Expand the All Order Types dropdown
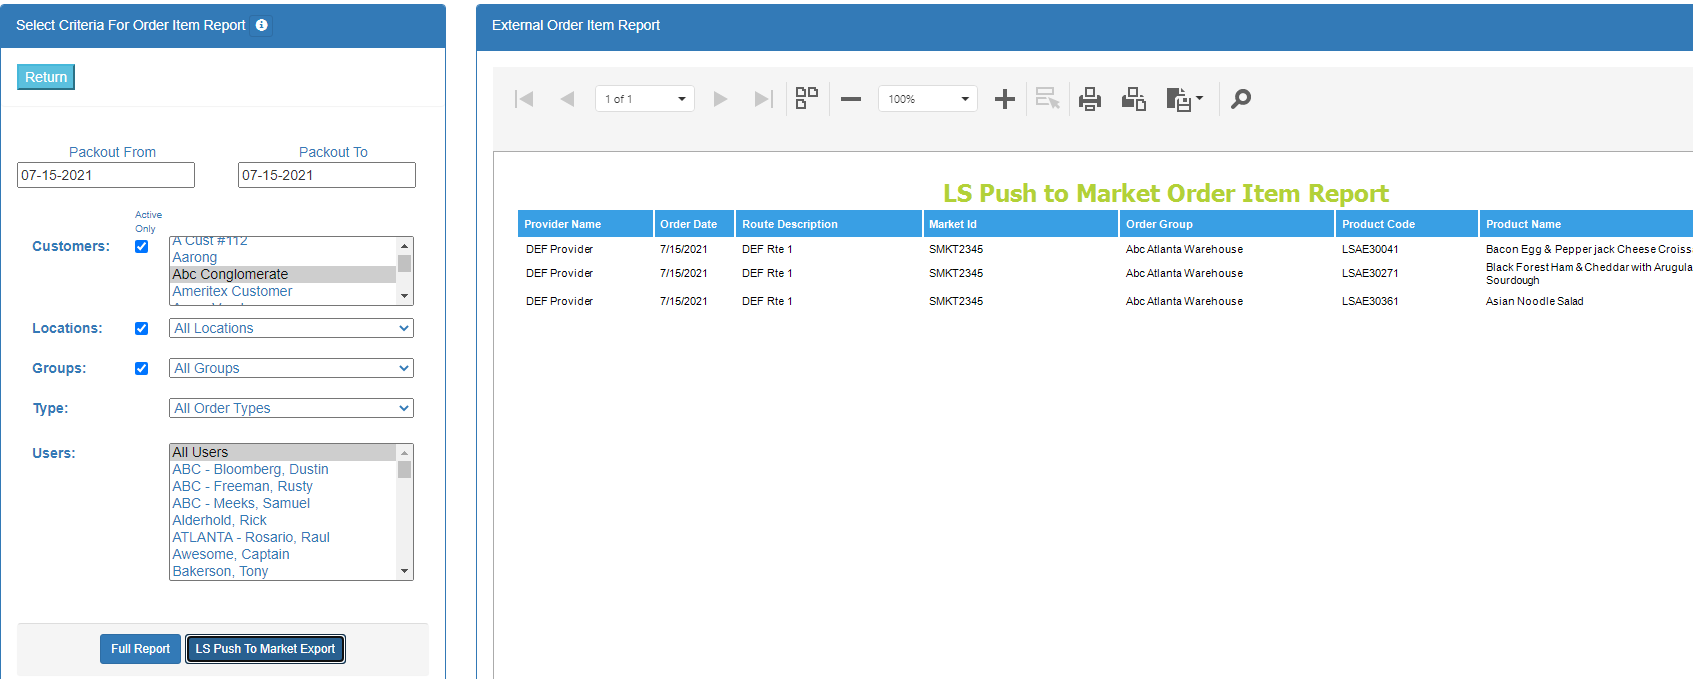This screenshot has width=1693, height=679. 291,408
